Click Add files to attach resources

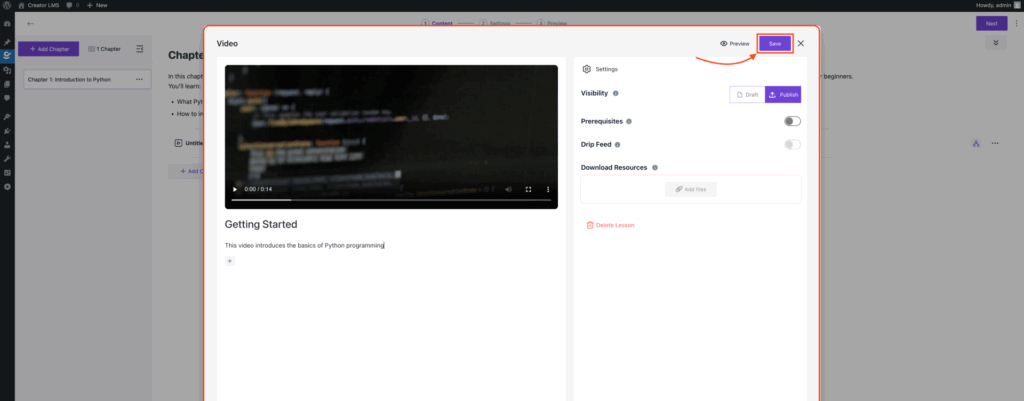691,188
